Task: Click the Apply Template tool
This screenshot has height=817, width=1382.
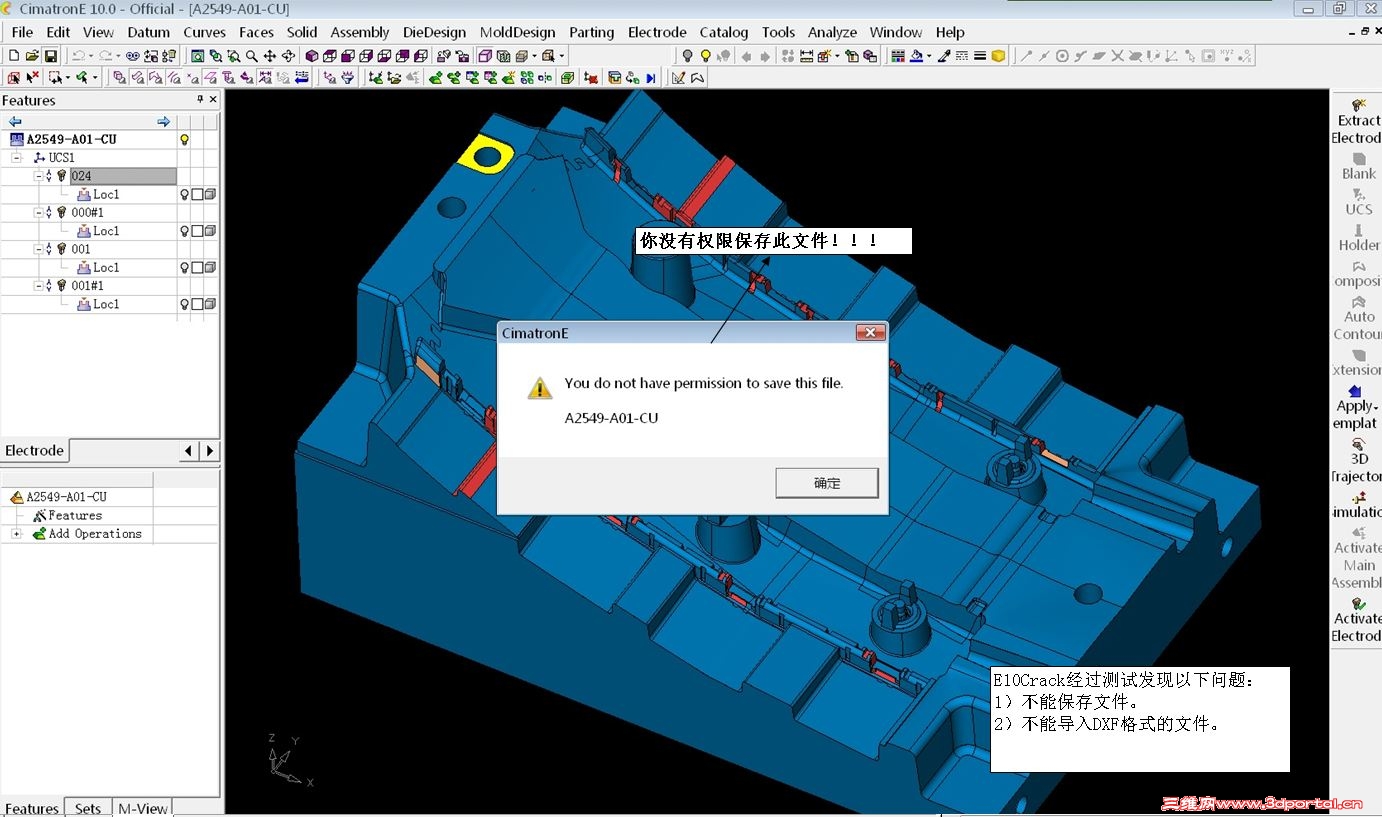Action: coord(1356,407)
